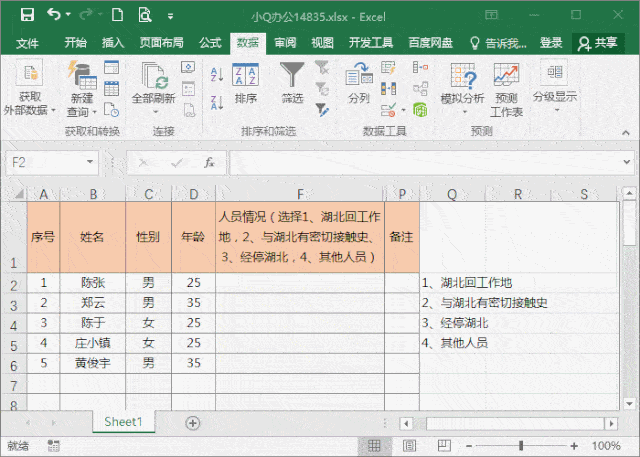Switch to Page Layout view
The width and height of the screenshot is (640, 457).
[x=409, y=446]
